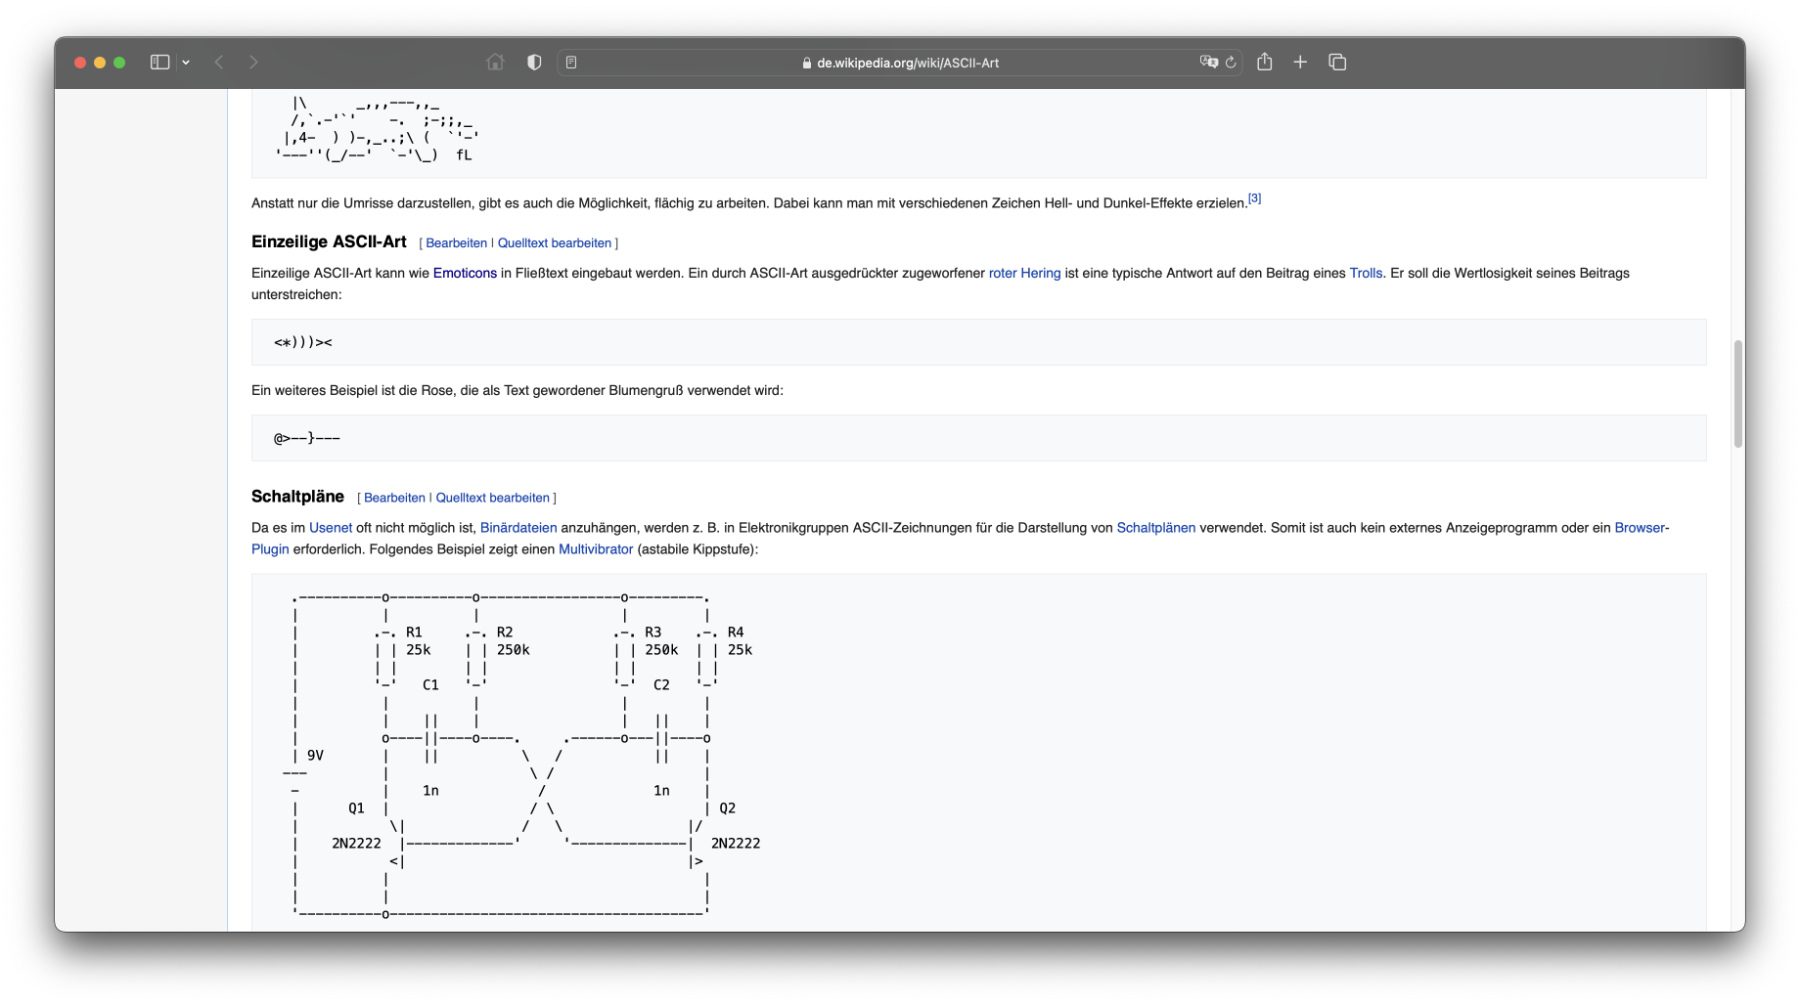Click the de.wikipedia.org address field

(900, 62)
